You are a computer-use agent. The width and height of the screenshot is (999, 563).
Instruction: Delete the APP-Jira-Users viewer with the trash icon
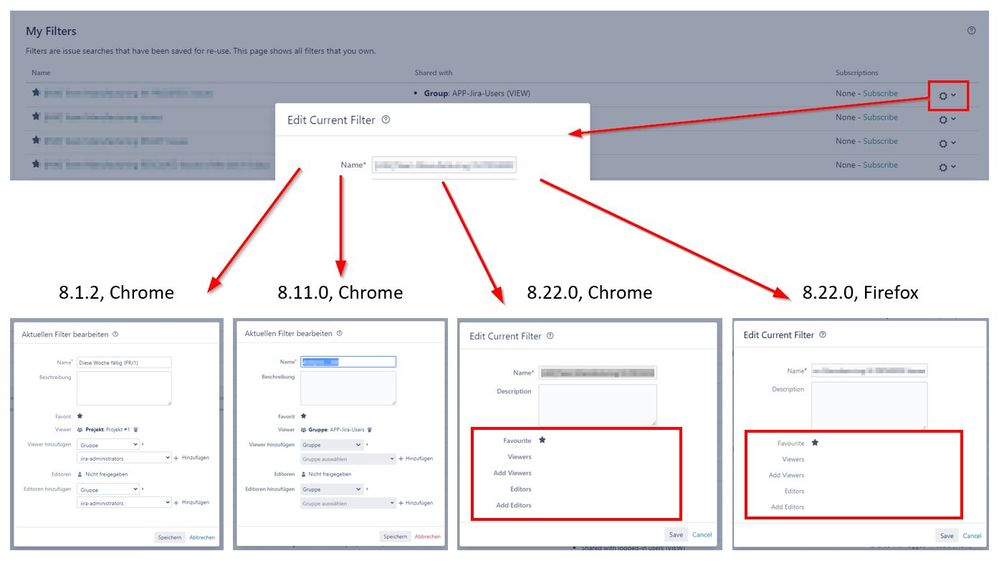pos(370,430)
